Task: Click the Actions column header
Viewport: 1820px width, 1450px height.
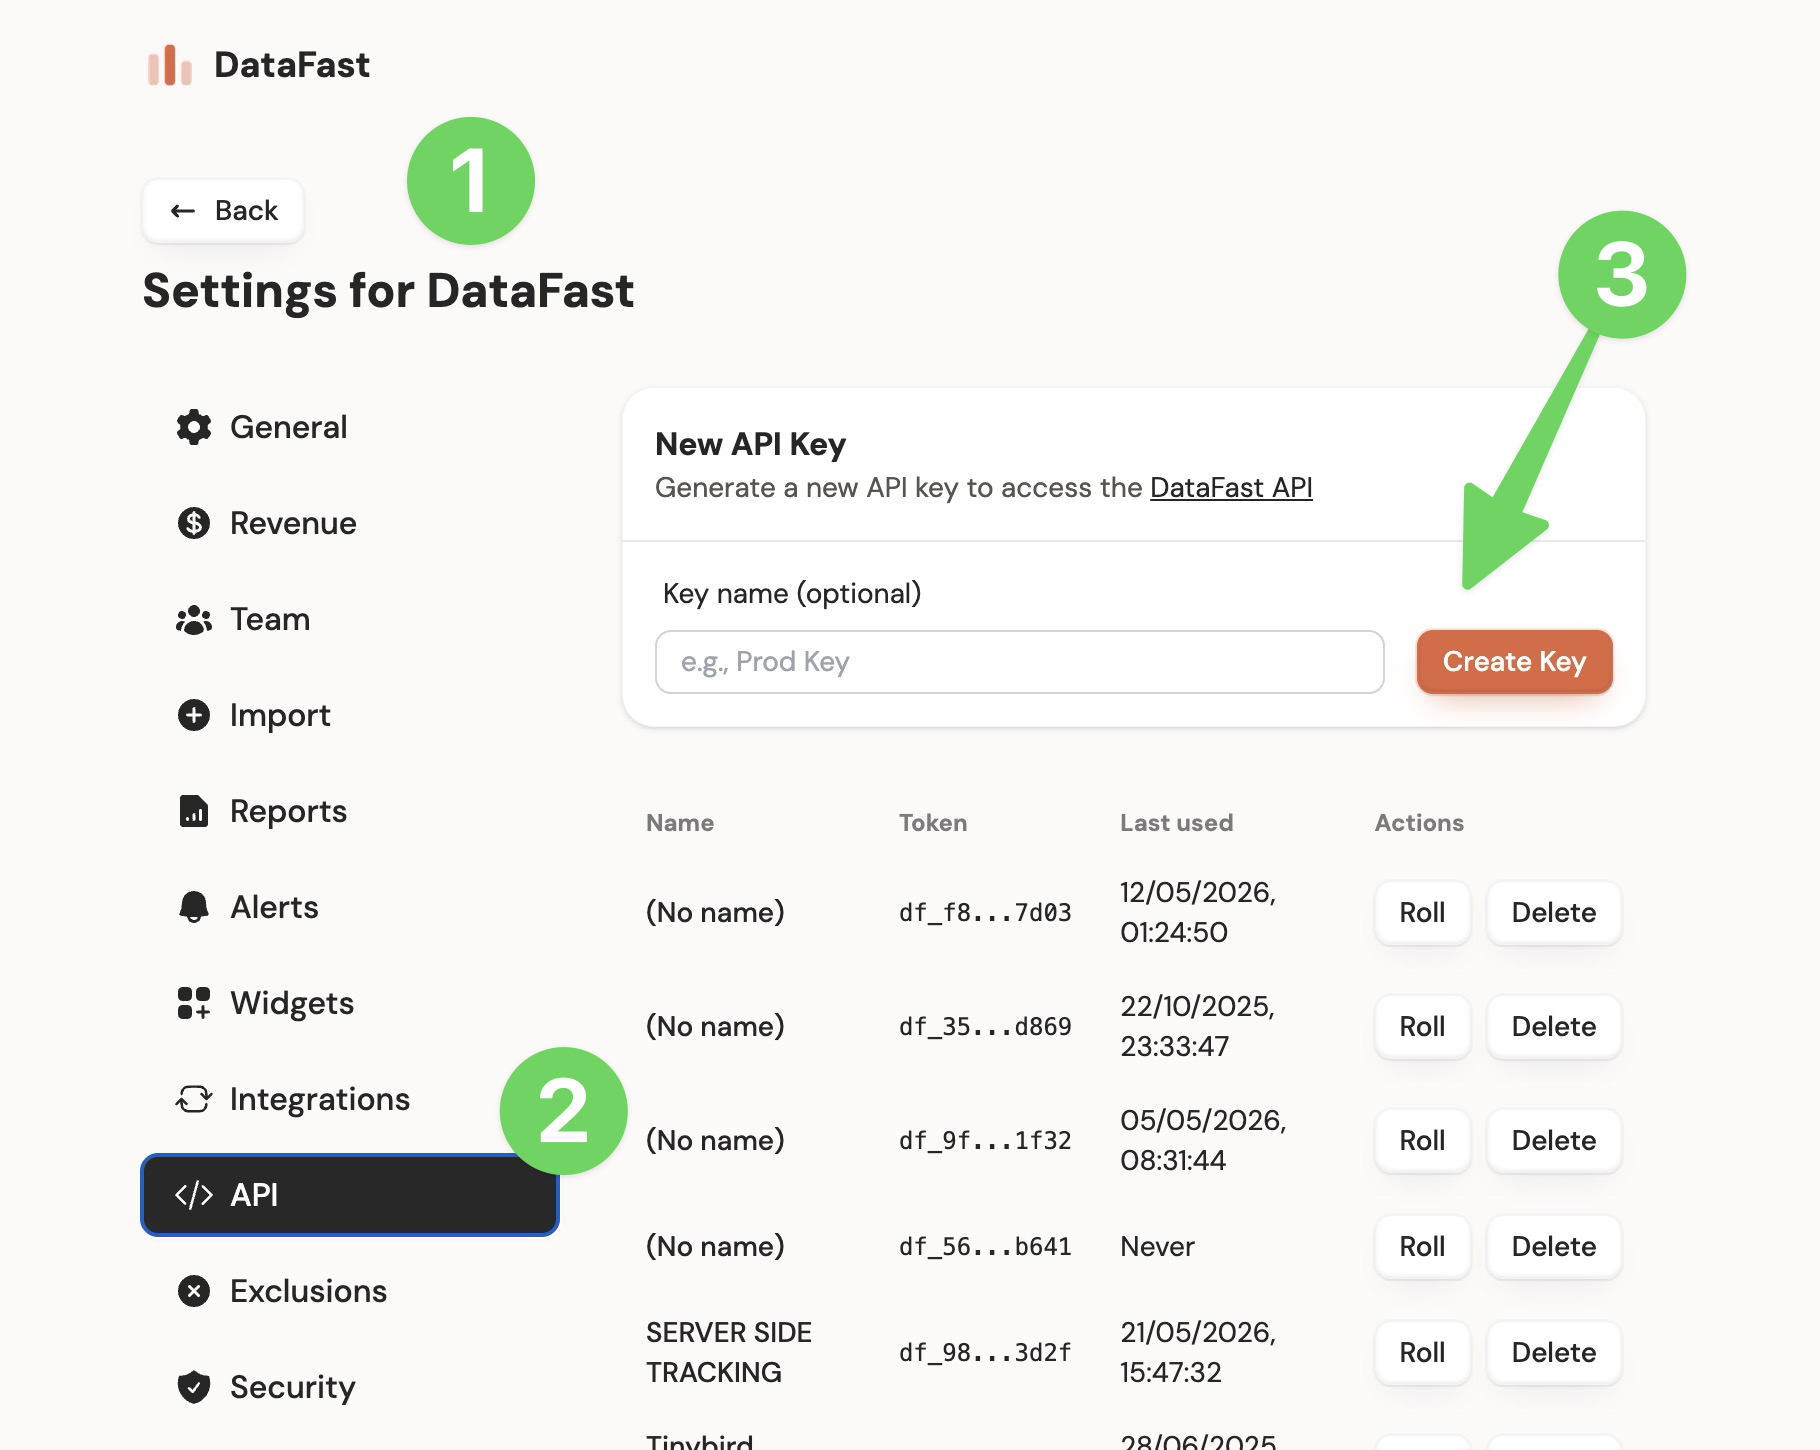Action: pos(1419,823)
